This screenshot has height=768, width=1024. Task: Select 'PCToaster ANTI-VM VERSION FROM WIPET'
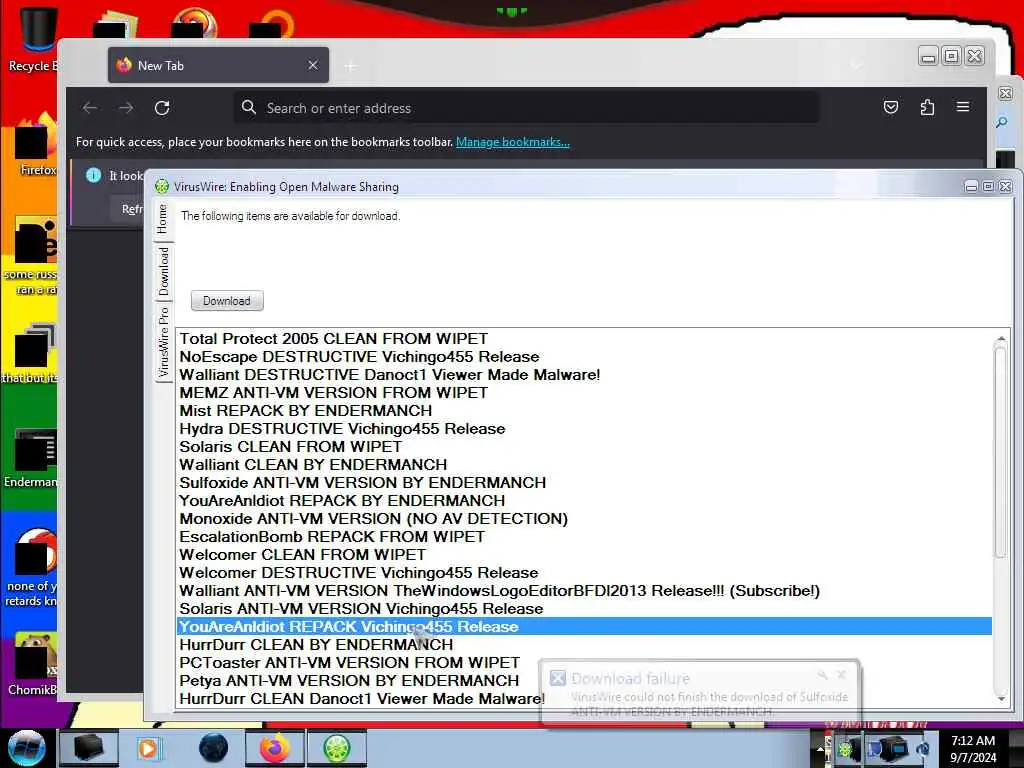[x=584, y=663]
